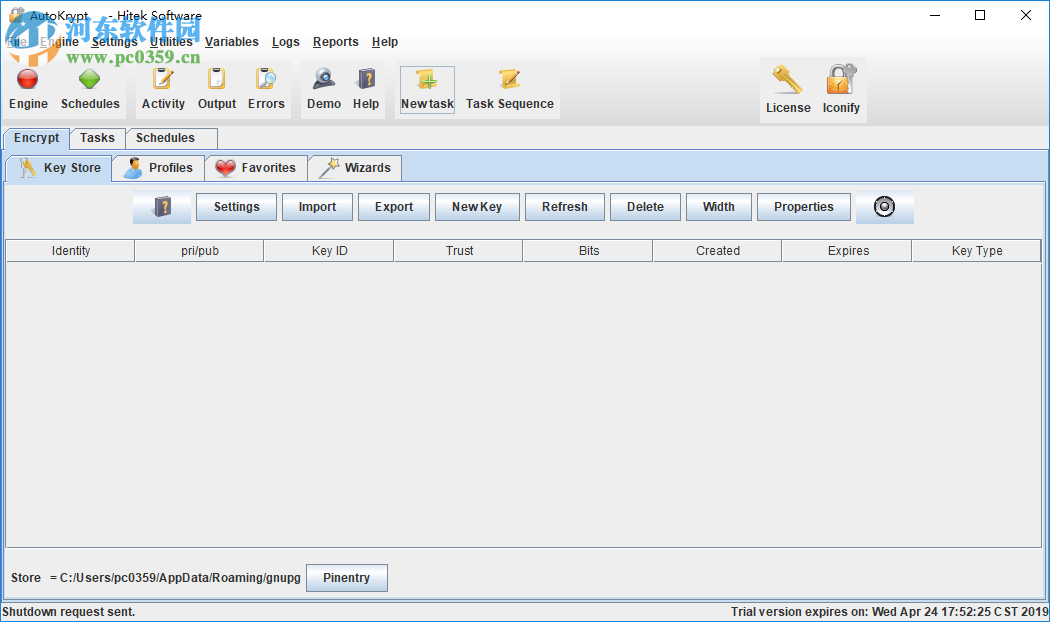This screenshot has height=622, width=1050.
Task: Open the Reports menu
Action: pos(335,42)
